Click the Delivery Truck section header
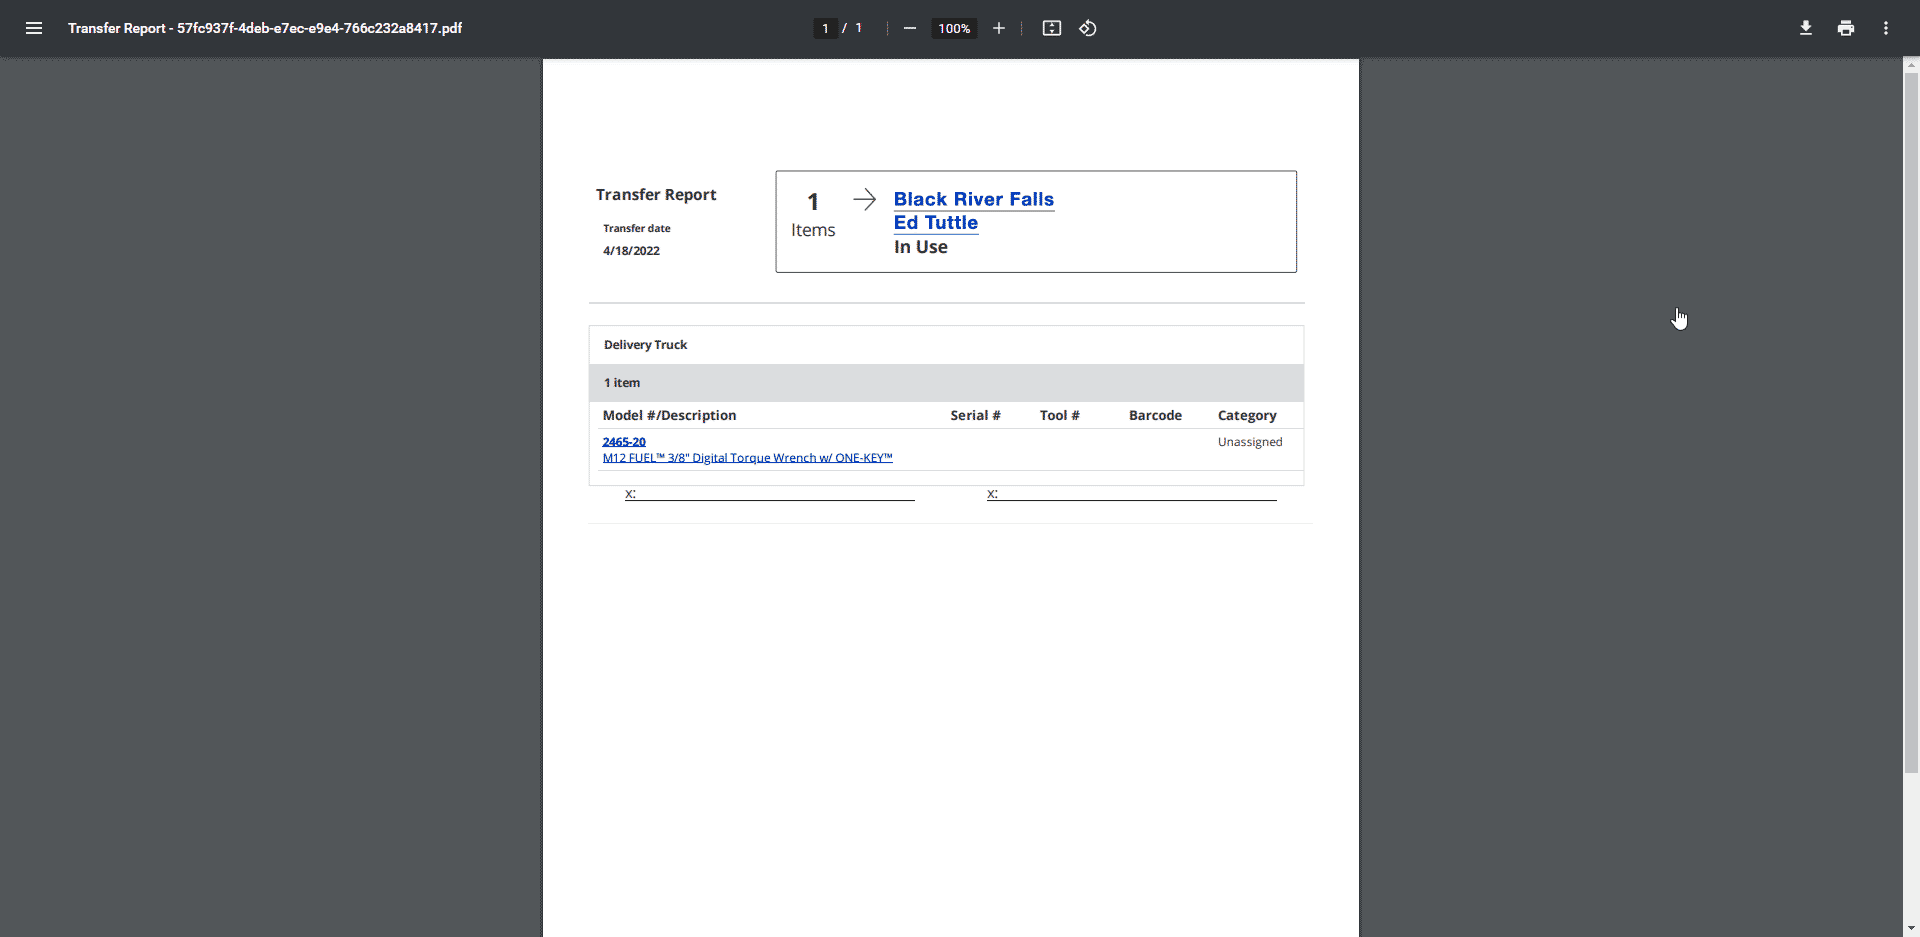 [645, 345]
